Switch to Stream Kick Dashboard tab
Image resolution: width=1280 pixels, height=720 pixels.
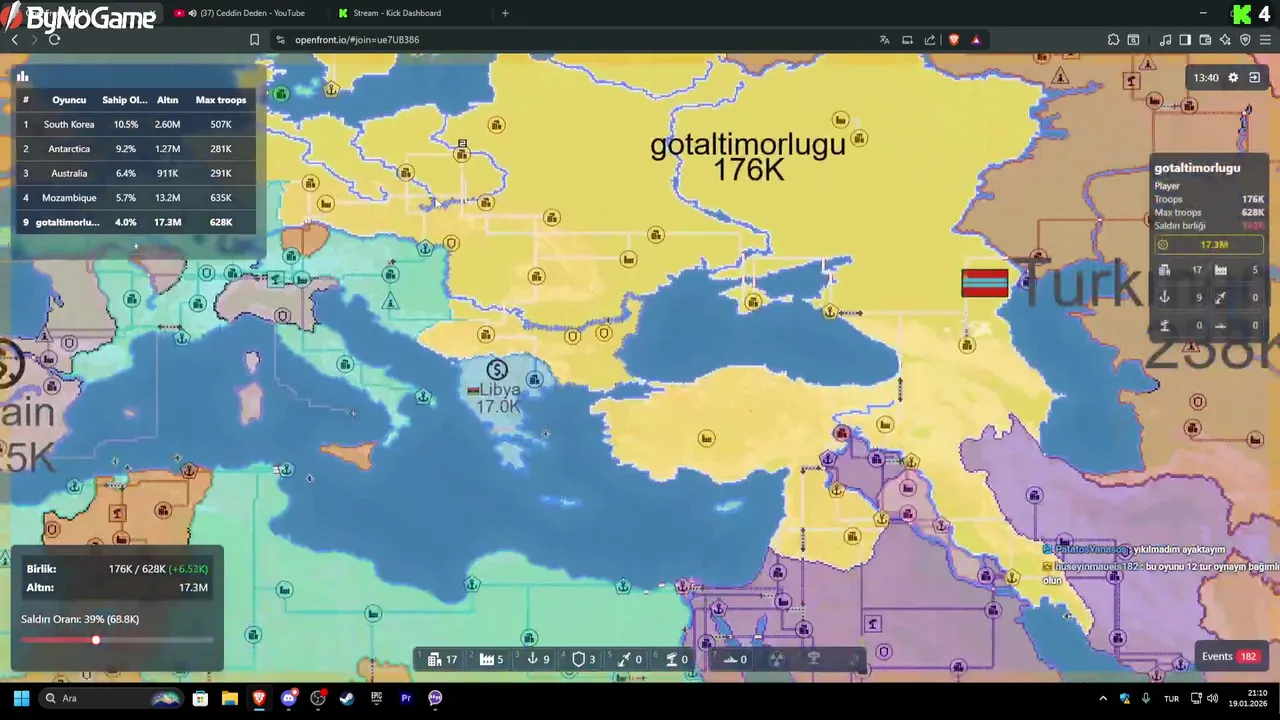click(x=396, y=13)
